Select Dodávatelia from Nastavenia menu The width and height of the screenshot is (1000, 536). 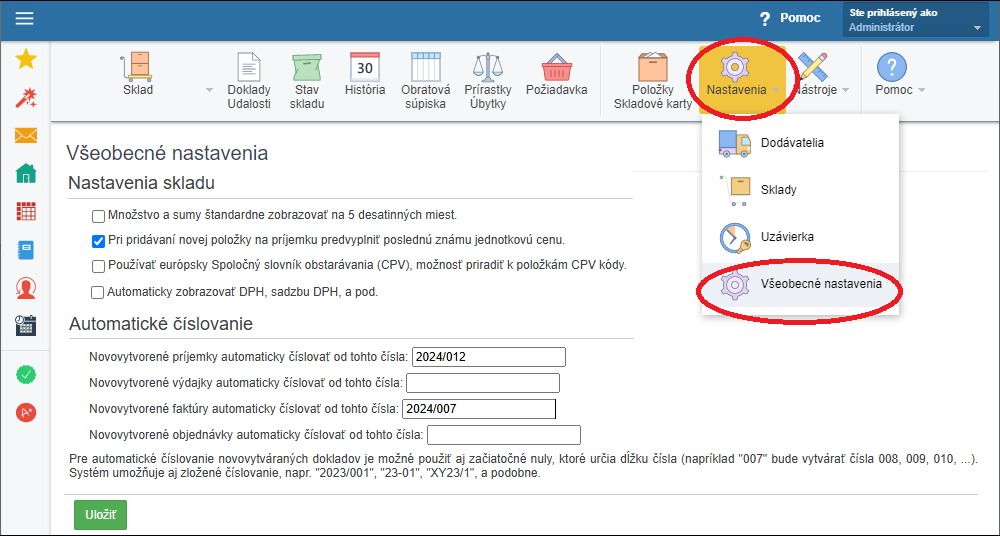click(x=792, y=143)
